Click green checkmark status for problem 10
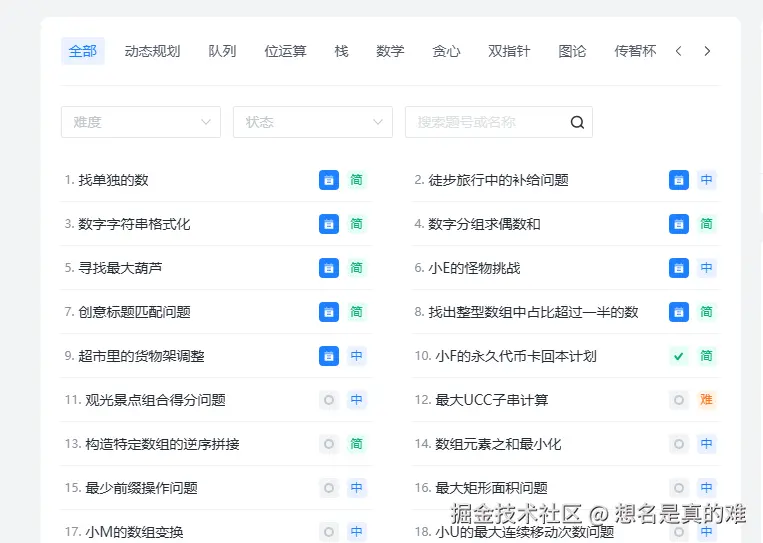The width and height of the screenshot is (763, 543). pyautogui.click(x=679, y=356)
